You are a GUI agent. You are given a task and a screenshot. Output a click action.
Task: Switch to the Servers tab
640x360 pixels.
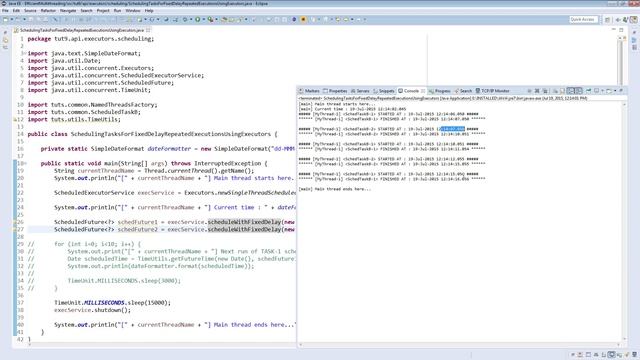point(360,91)
